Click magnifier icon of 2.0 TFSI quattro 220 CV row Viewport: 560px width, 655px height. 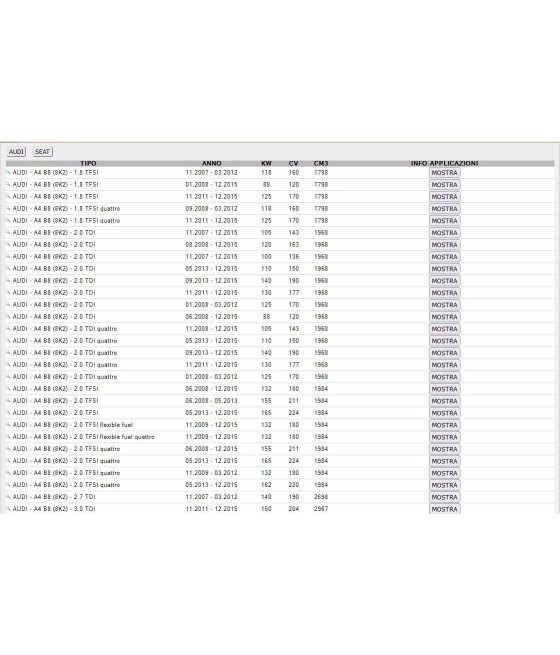[x=8, y=485]
